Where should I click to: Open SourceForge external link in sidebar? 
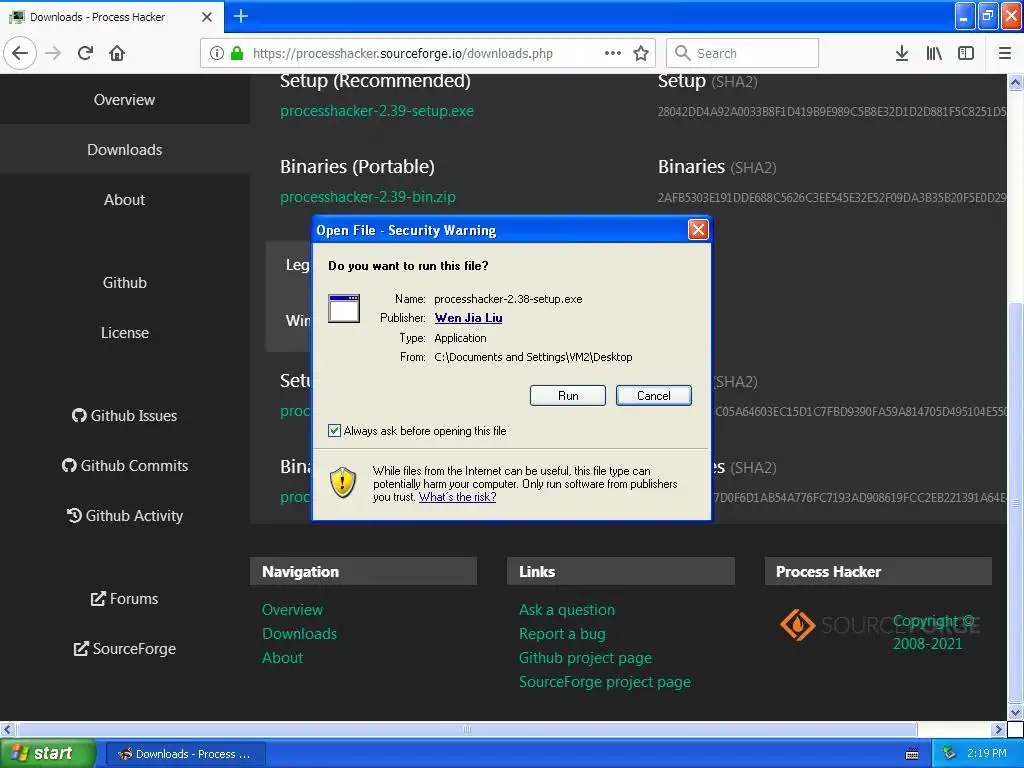tap(124, 648)
